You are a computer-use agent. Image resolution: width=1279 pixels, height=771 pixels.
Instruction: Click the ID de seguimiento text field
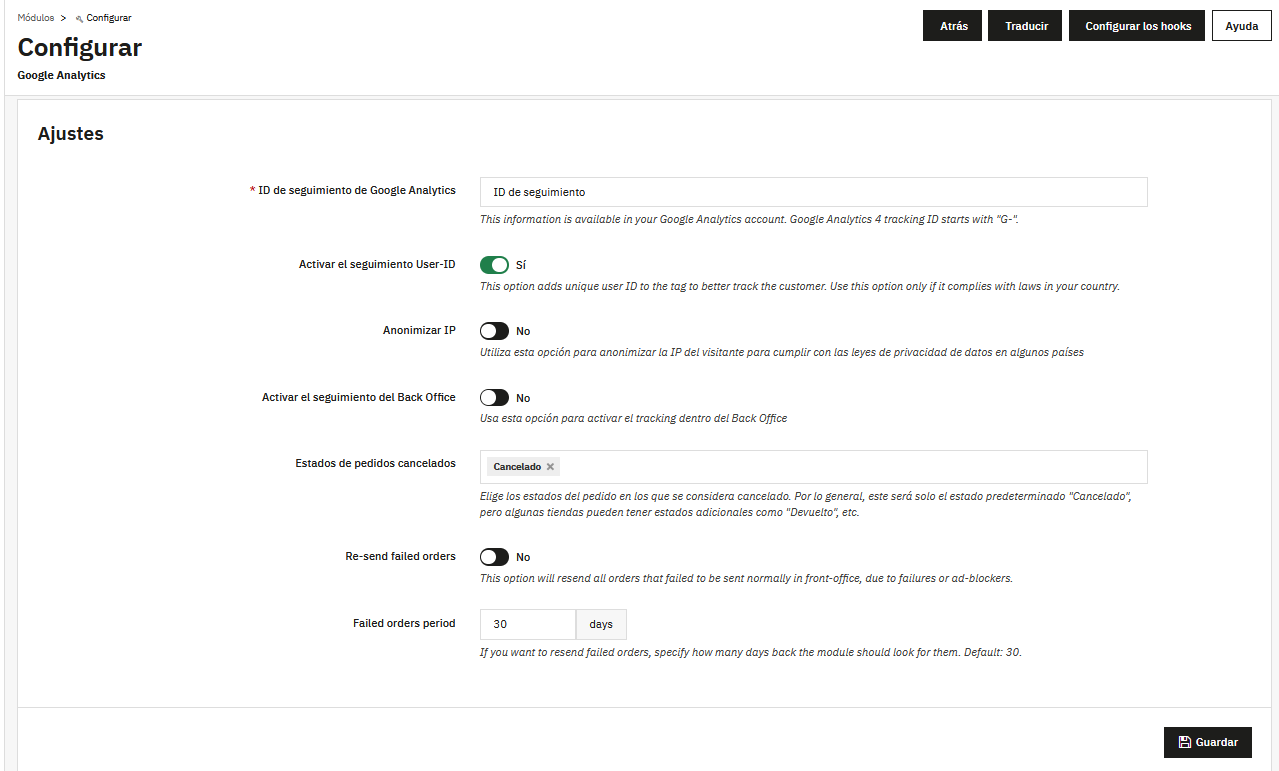tap(813, 191)
